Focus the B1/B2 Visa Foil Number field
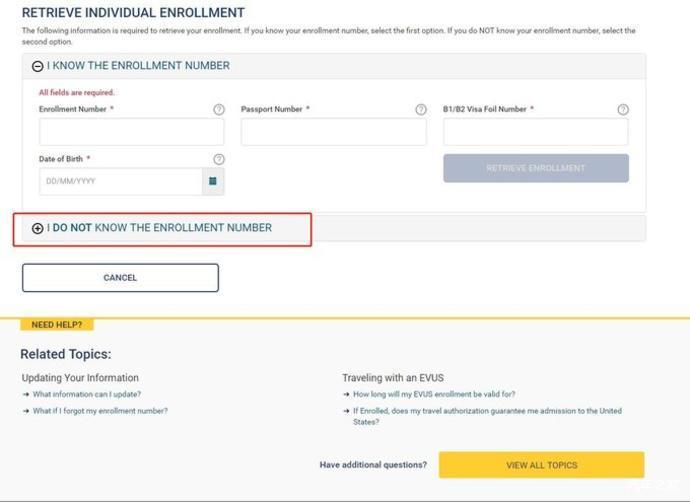 (x=535, y=132)
